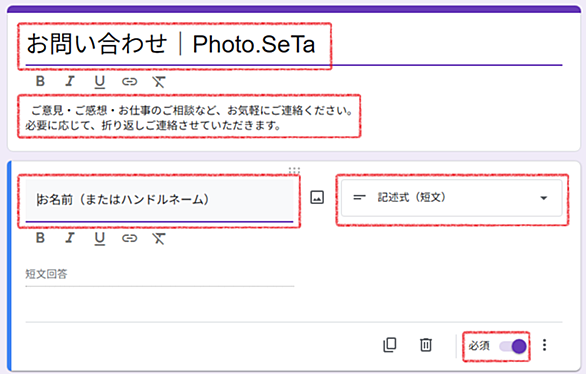
Task: Add image to the question
Action: tap(317, 197)
